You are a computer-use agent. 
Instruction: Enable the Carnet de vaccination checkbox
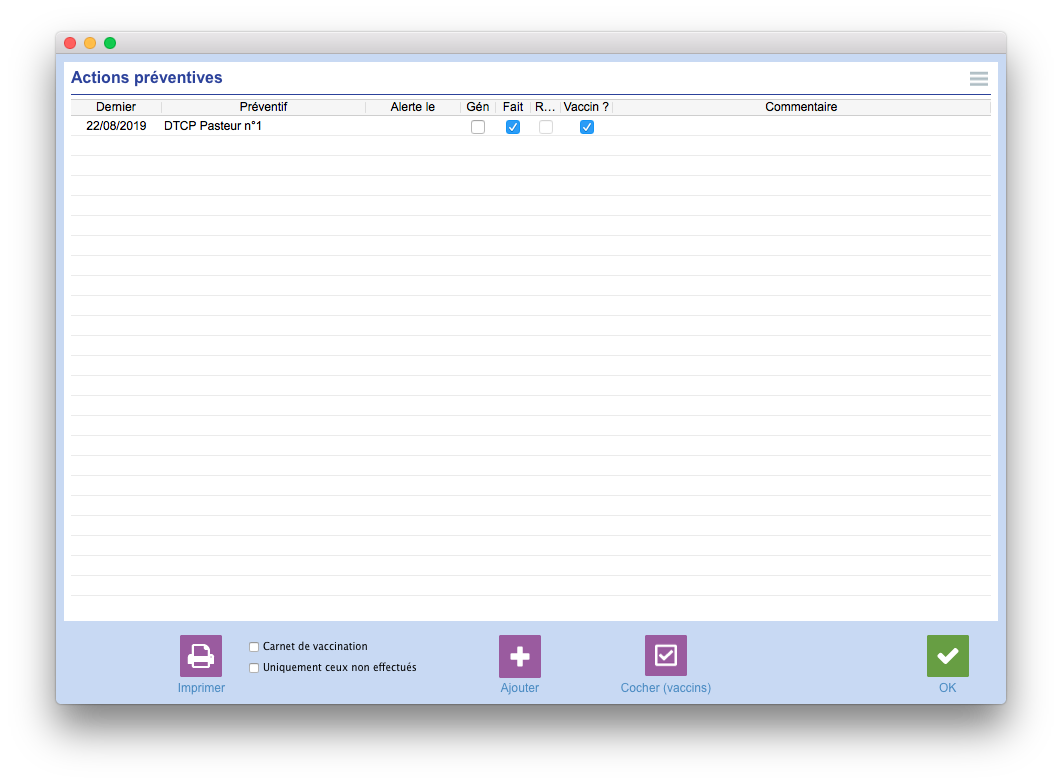click(x=254, y=647)
